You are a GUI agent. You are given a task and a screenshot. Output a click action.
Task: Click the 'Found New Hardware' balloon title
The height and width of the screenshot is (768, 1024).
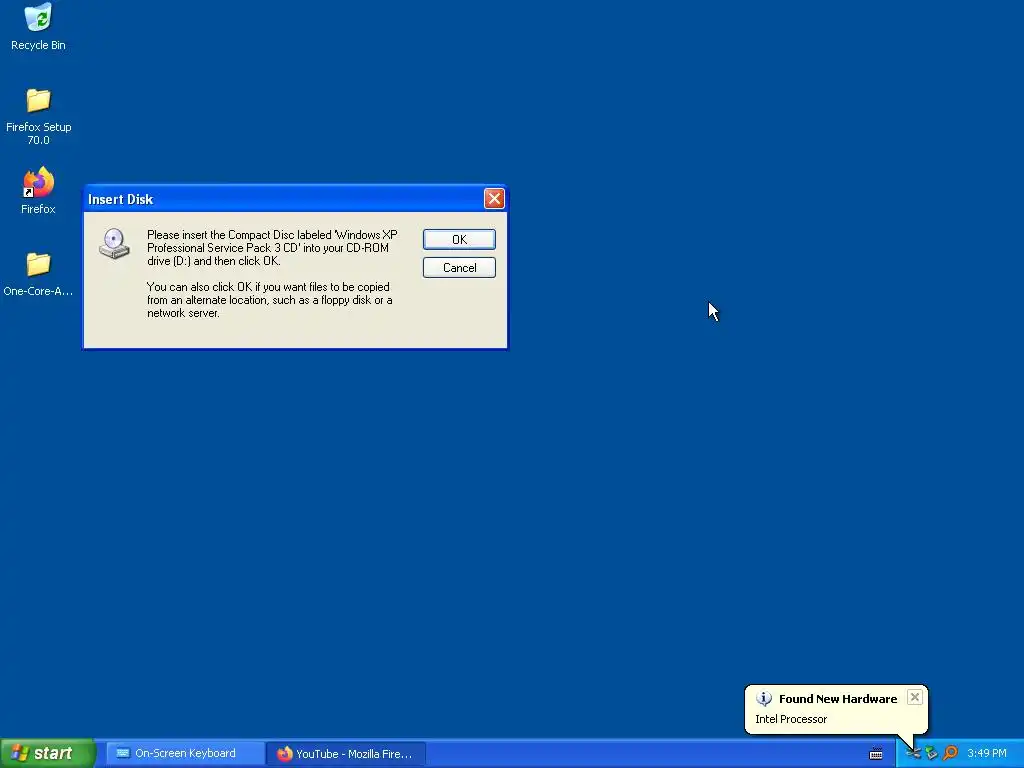(x=838, y=699)
